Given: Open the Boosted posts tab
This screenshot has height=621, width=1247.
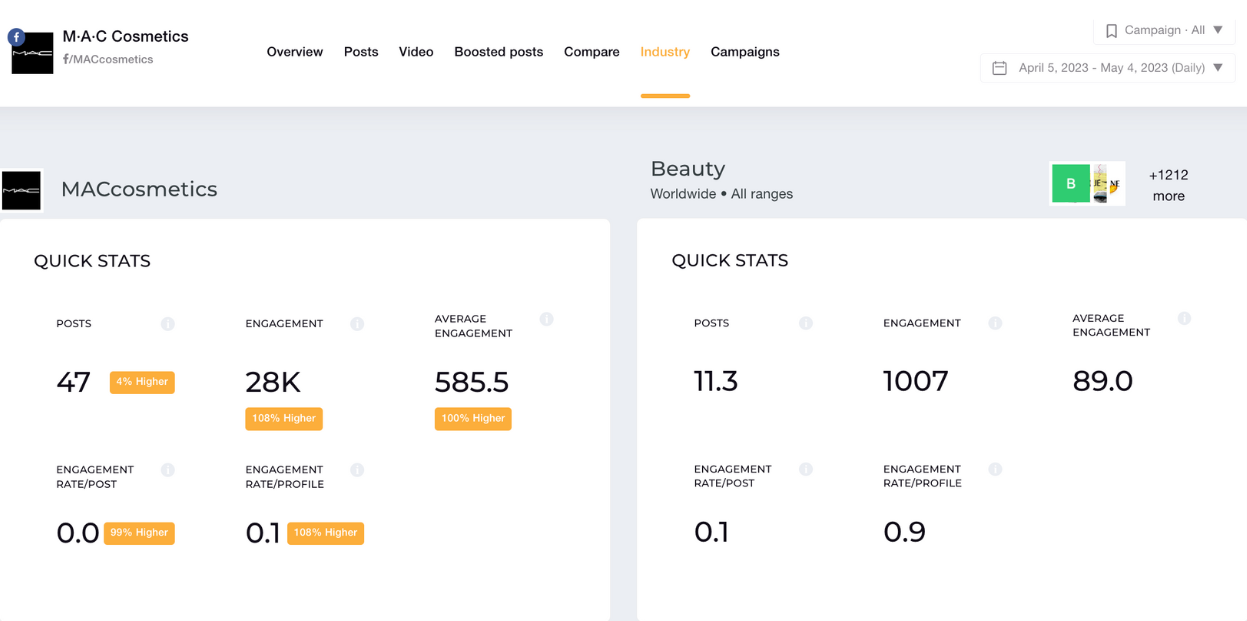Looking at the screenshot, I should 499,52.
